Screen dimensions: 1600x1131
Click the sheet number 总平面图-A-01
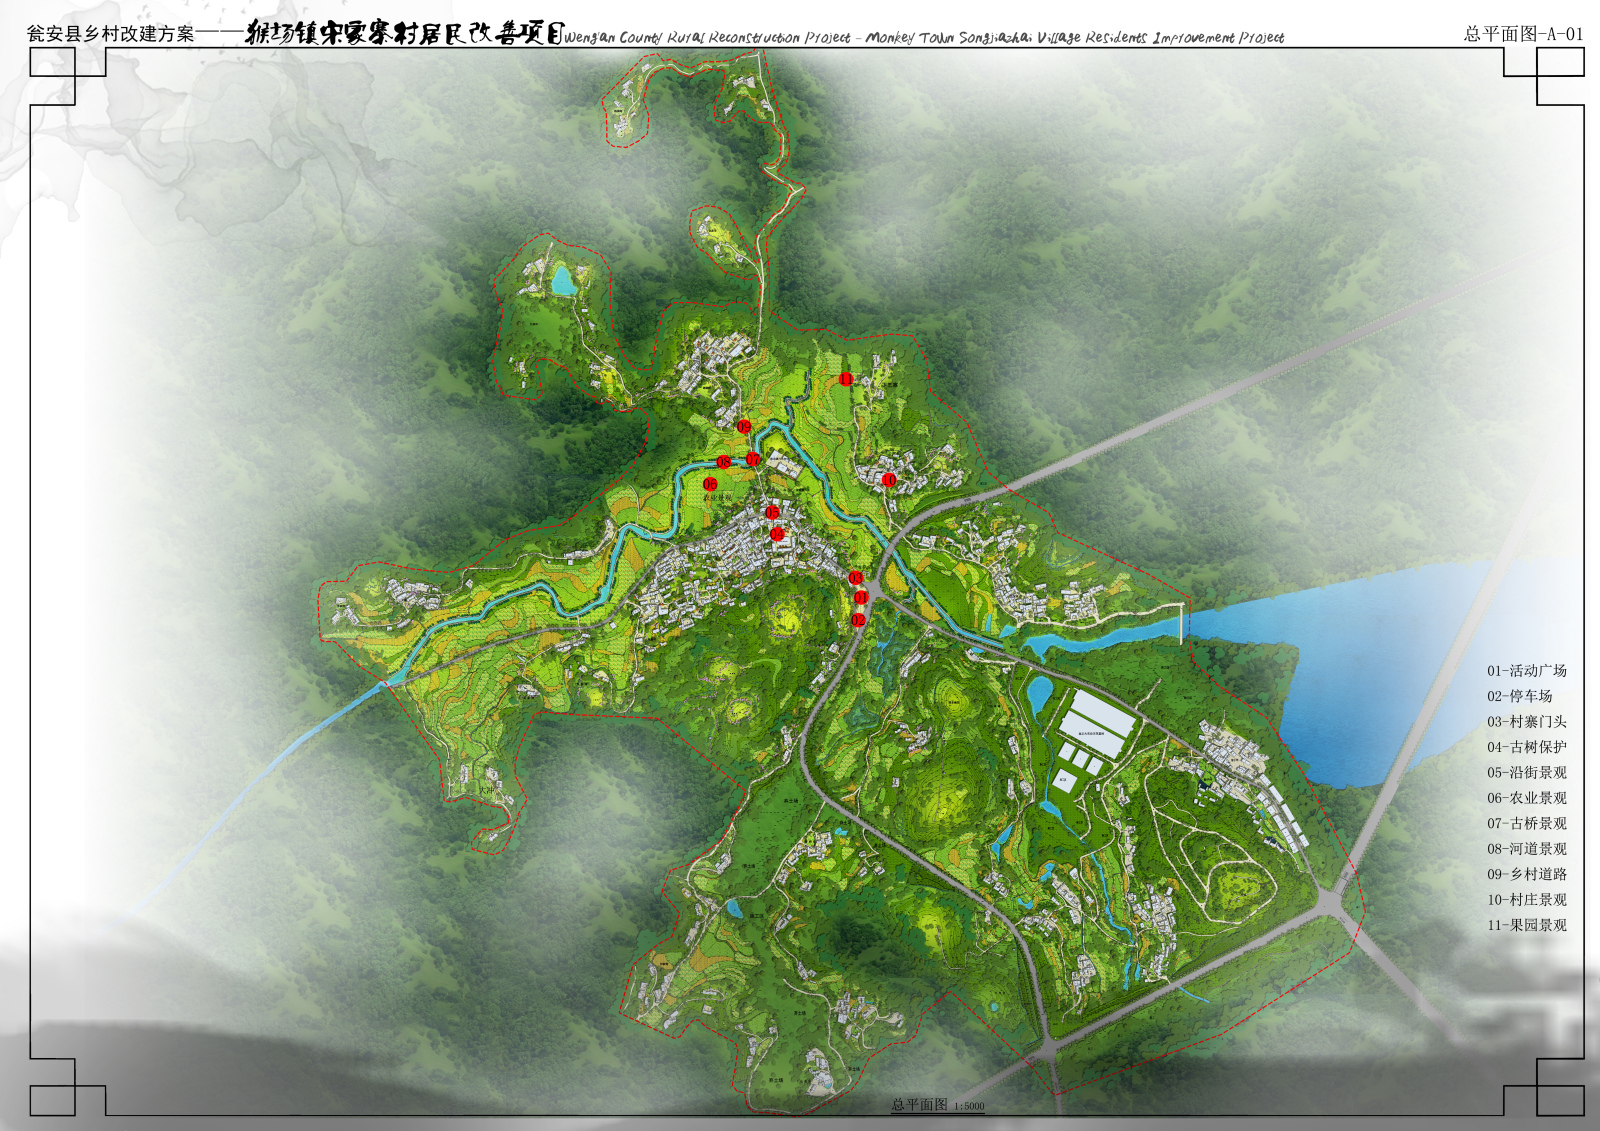[1523, 34]
